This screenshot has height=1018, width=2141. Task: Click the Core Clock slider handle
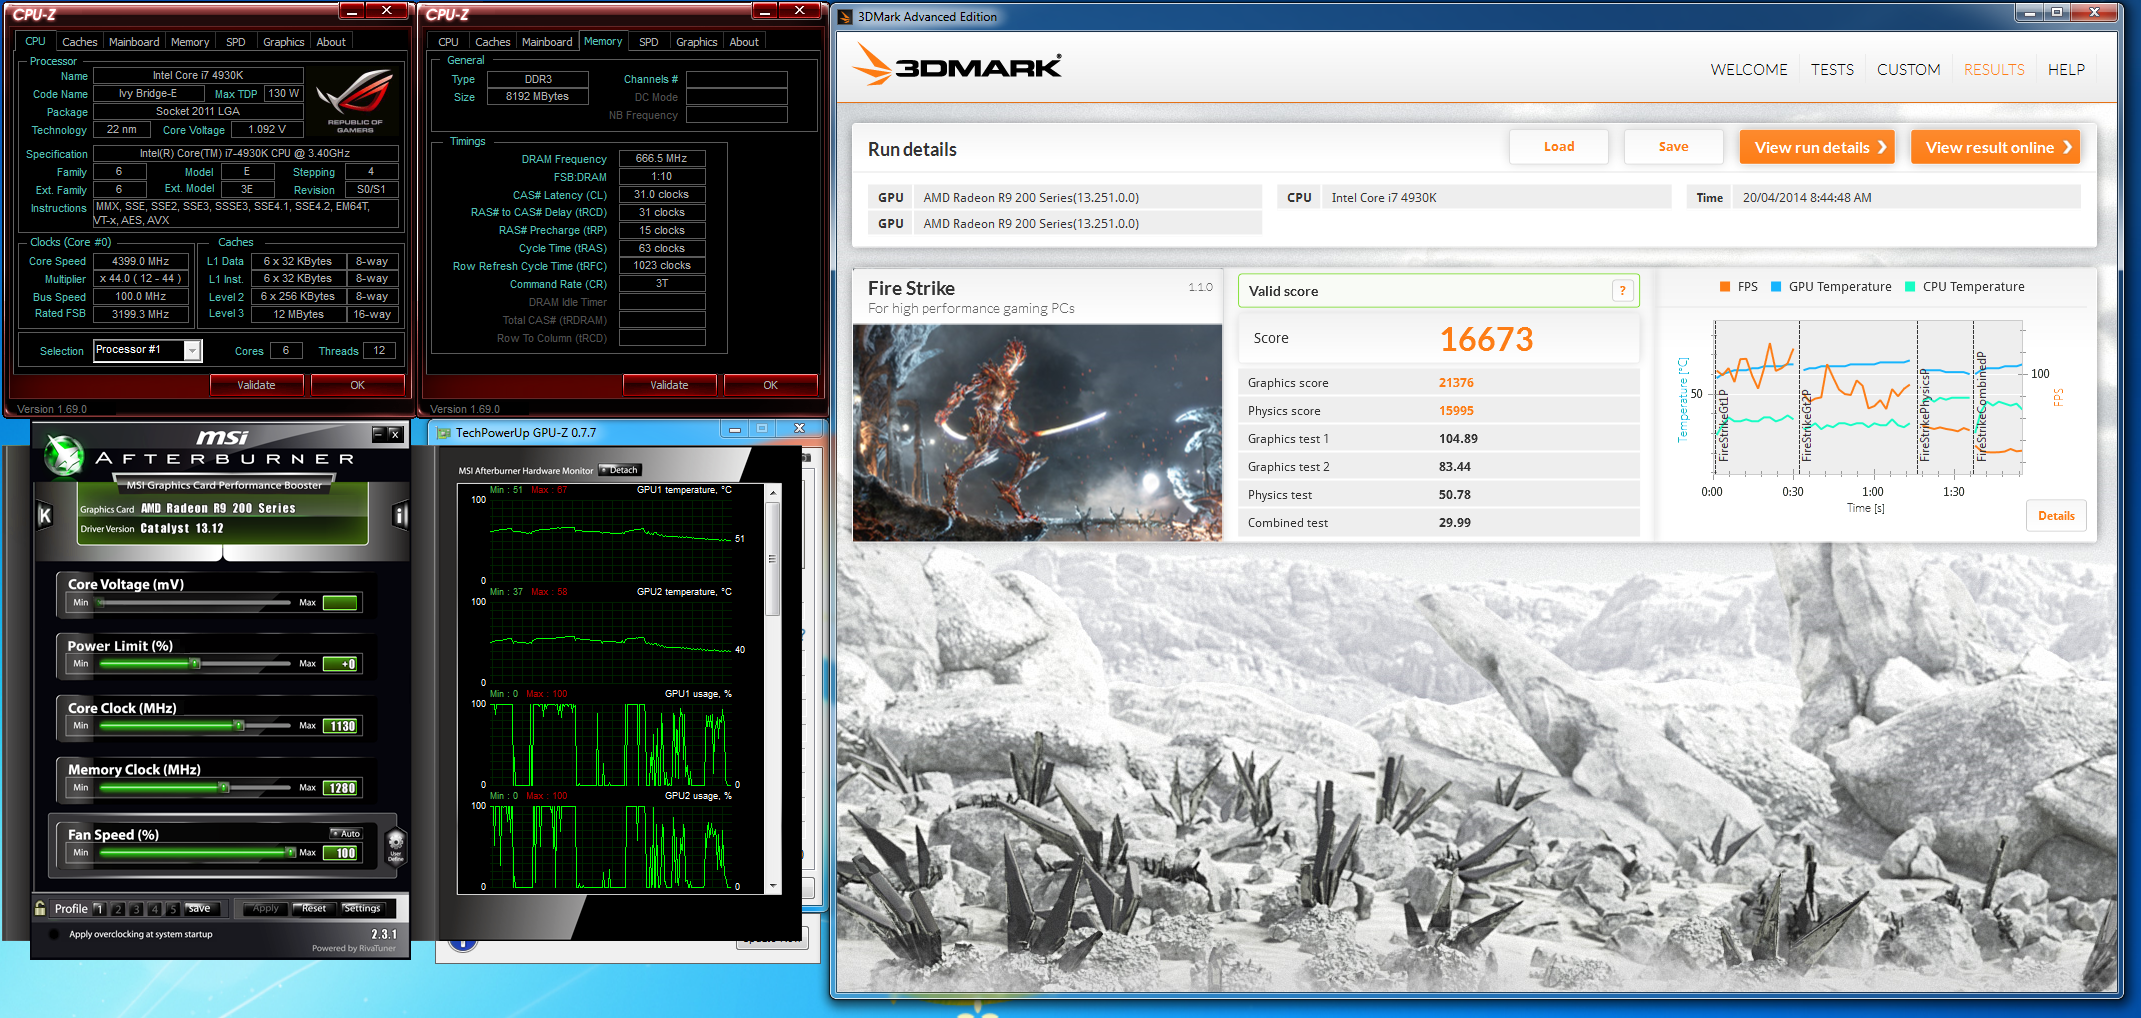click(239, 726)
